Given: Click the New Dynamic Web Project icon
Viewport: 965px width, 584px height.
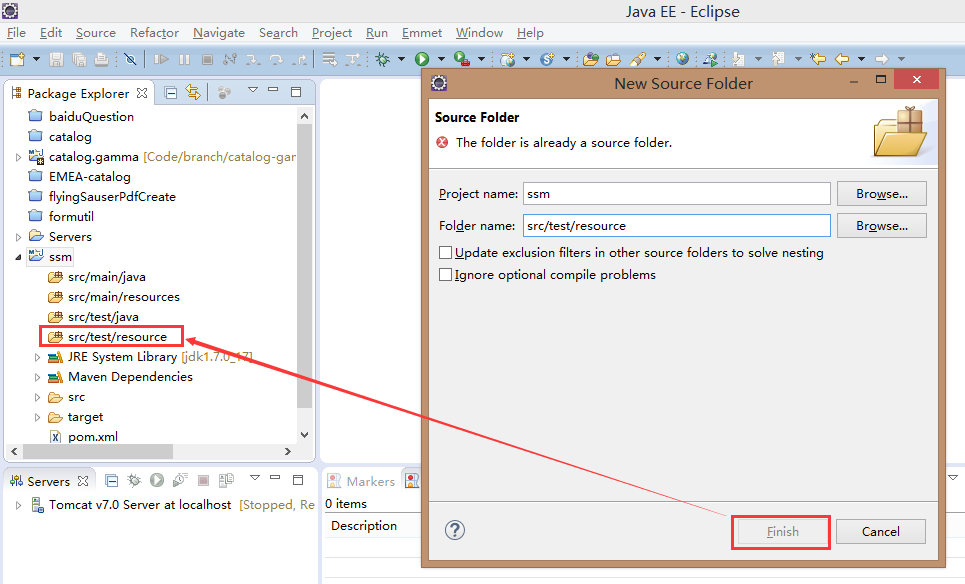Looking at the screenshot, I should [x=508, y=59].
